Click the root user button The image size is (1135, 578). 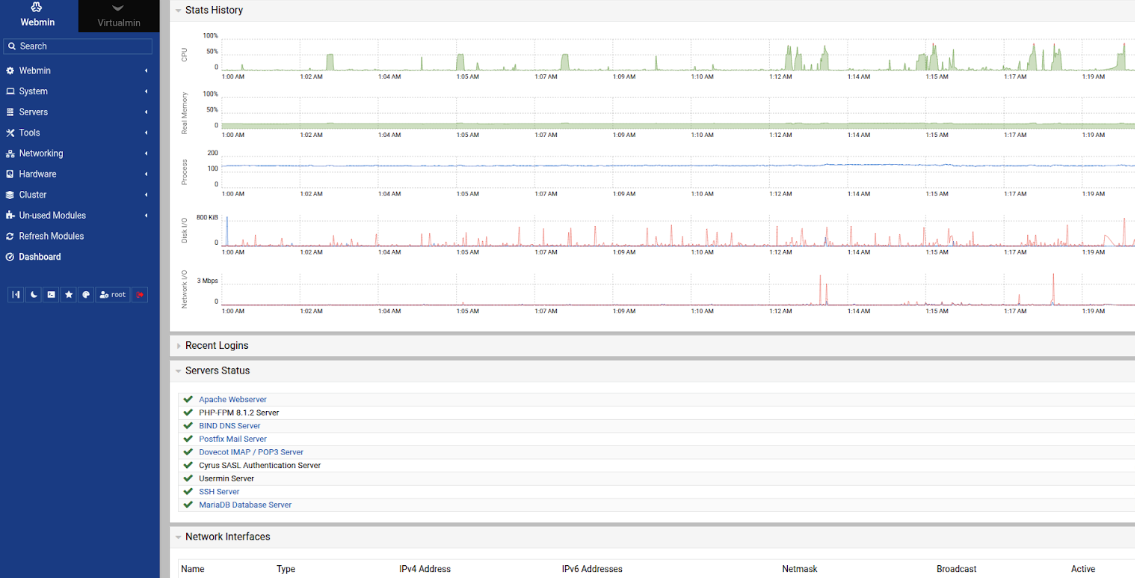[113, 294]
